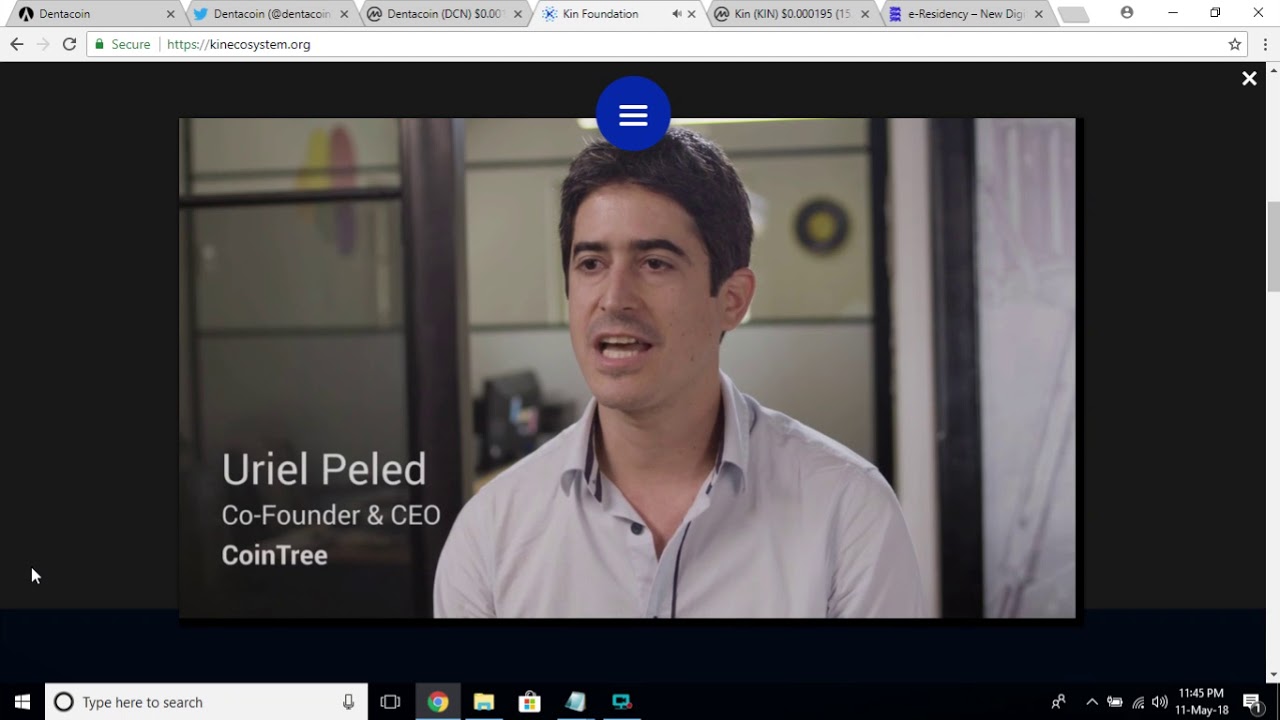This screenshot has width=1280, height=720.
Task: Open the blue hamburger menu button
Action: pos(633,114)
